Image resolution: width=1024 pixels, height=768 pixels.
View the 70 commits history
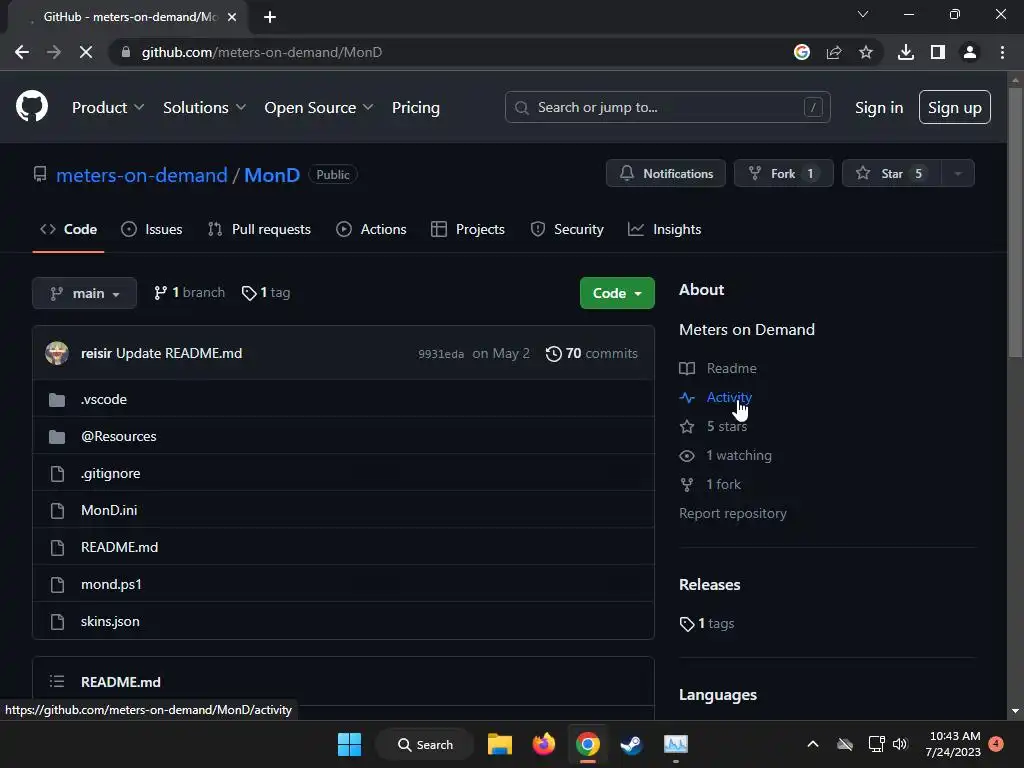coord(592,353)
